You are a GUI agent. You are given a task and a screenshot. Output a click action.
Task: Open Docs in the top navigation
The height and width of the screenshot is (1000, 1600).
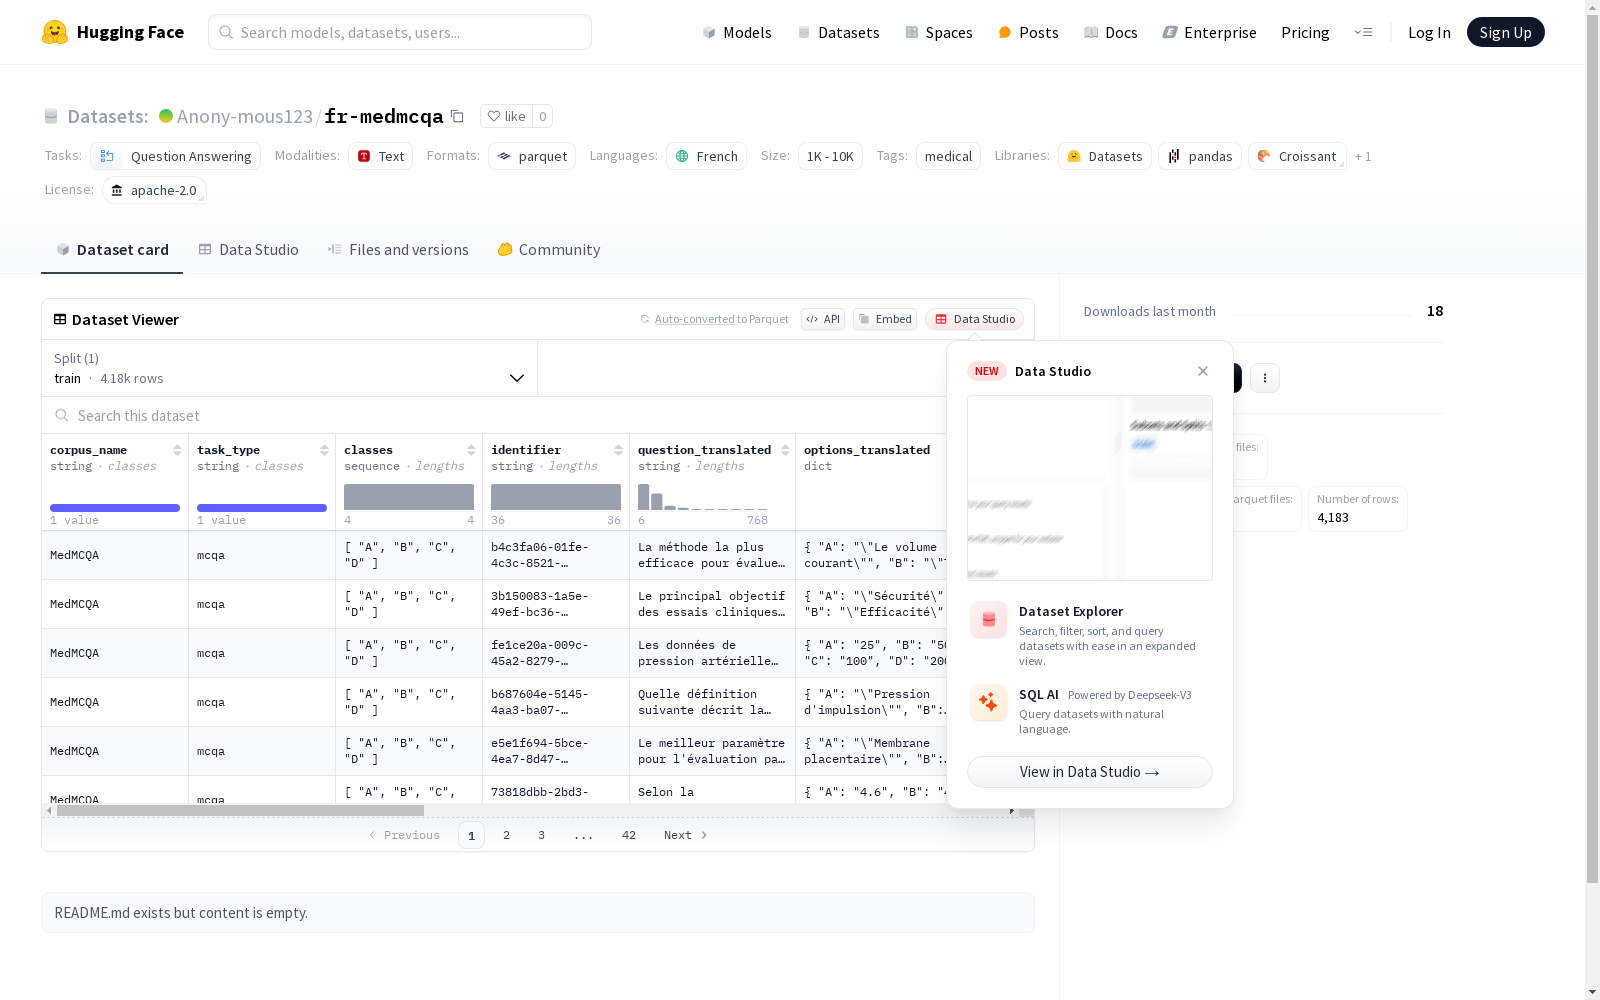1111,32
